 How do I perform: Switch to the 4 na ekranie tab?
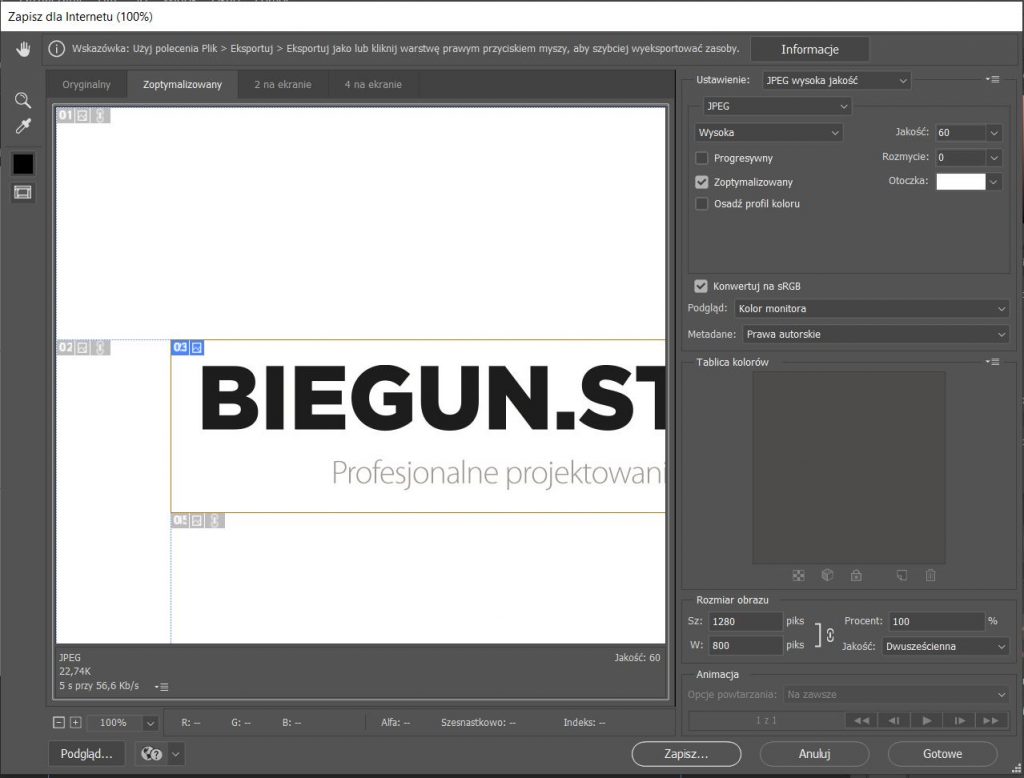373,84
